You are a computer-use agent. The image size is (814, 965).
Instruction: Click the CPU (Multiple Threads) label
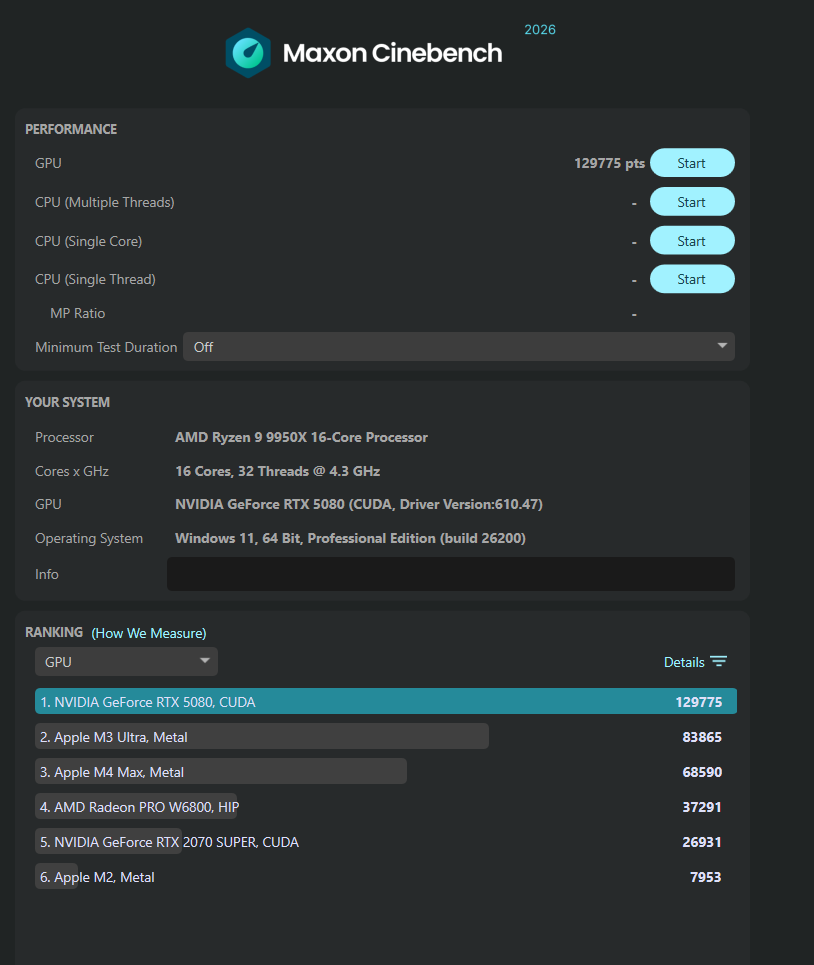(x=105, y=202)
